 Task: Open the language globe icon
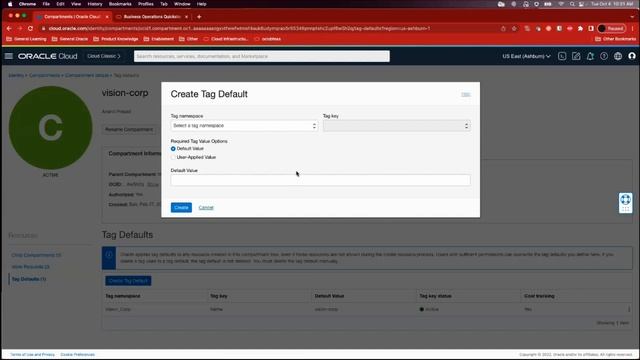pyautogui.click(x=618, y=56)
